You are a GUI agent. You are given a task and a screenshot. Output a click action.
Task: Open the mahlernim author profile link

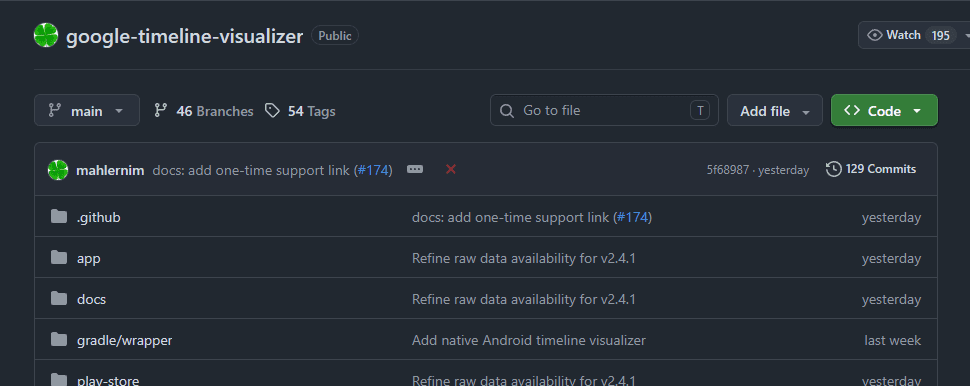(110, 170)
